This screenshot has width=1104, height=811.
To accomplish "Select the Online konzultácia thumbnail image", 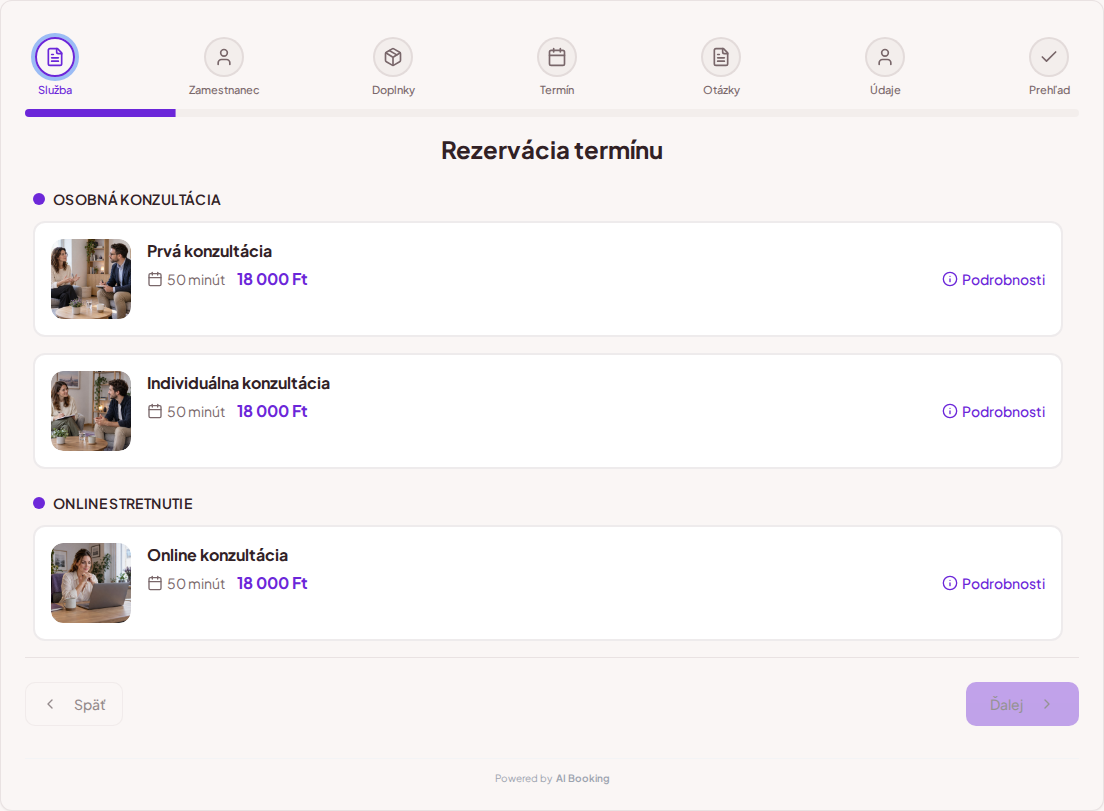I will point(91,583).
